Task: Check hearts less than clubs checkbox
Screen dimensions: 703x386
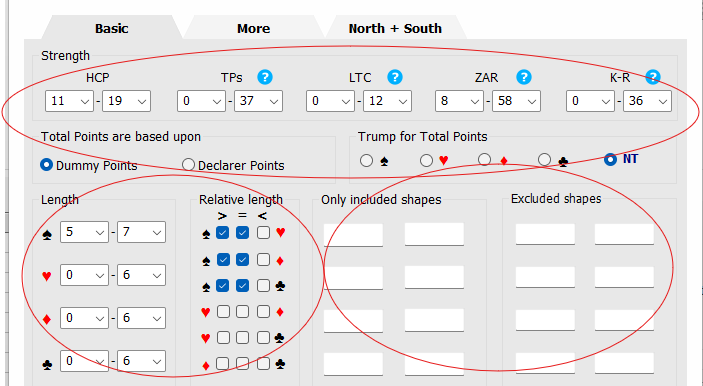Action: (x=263, y=338)
